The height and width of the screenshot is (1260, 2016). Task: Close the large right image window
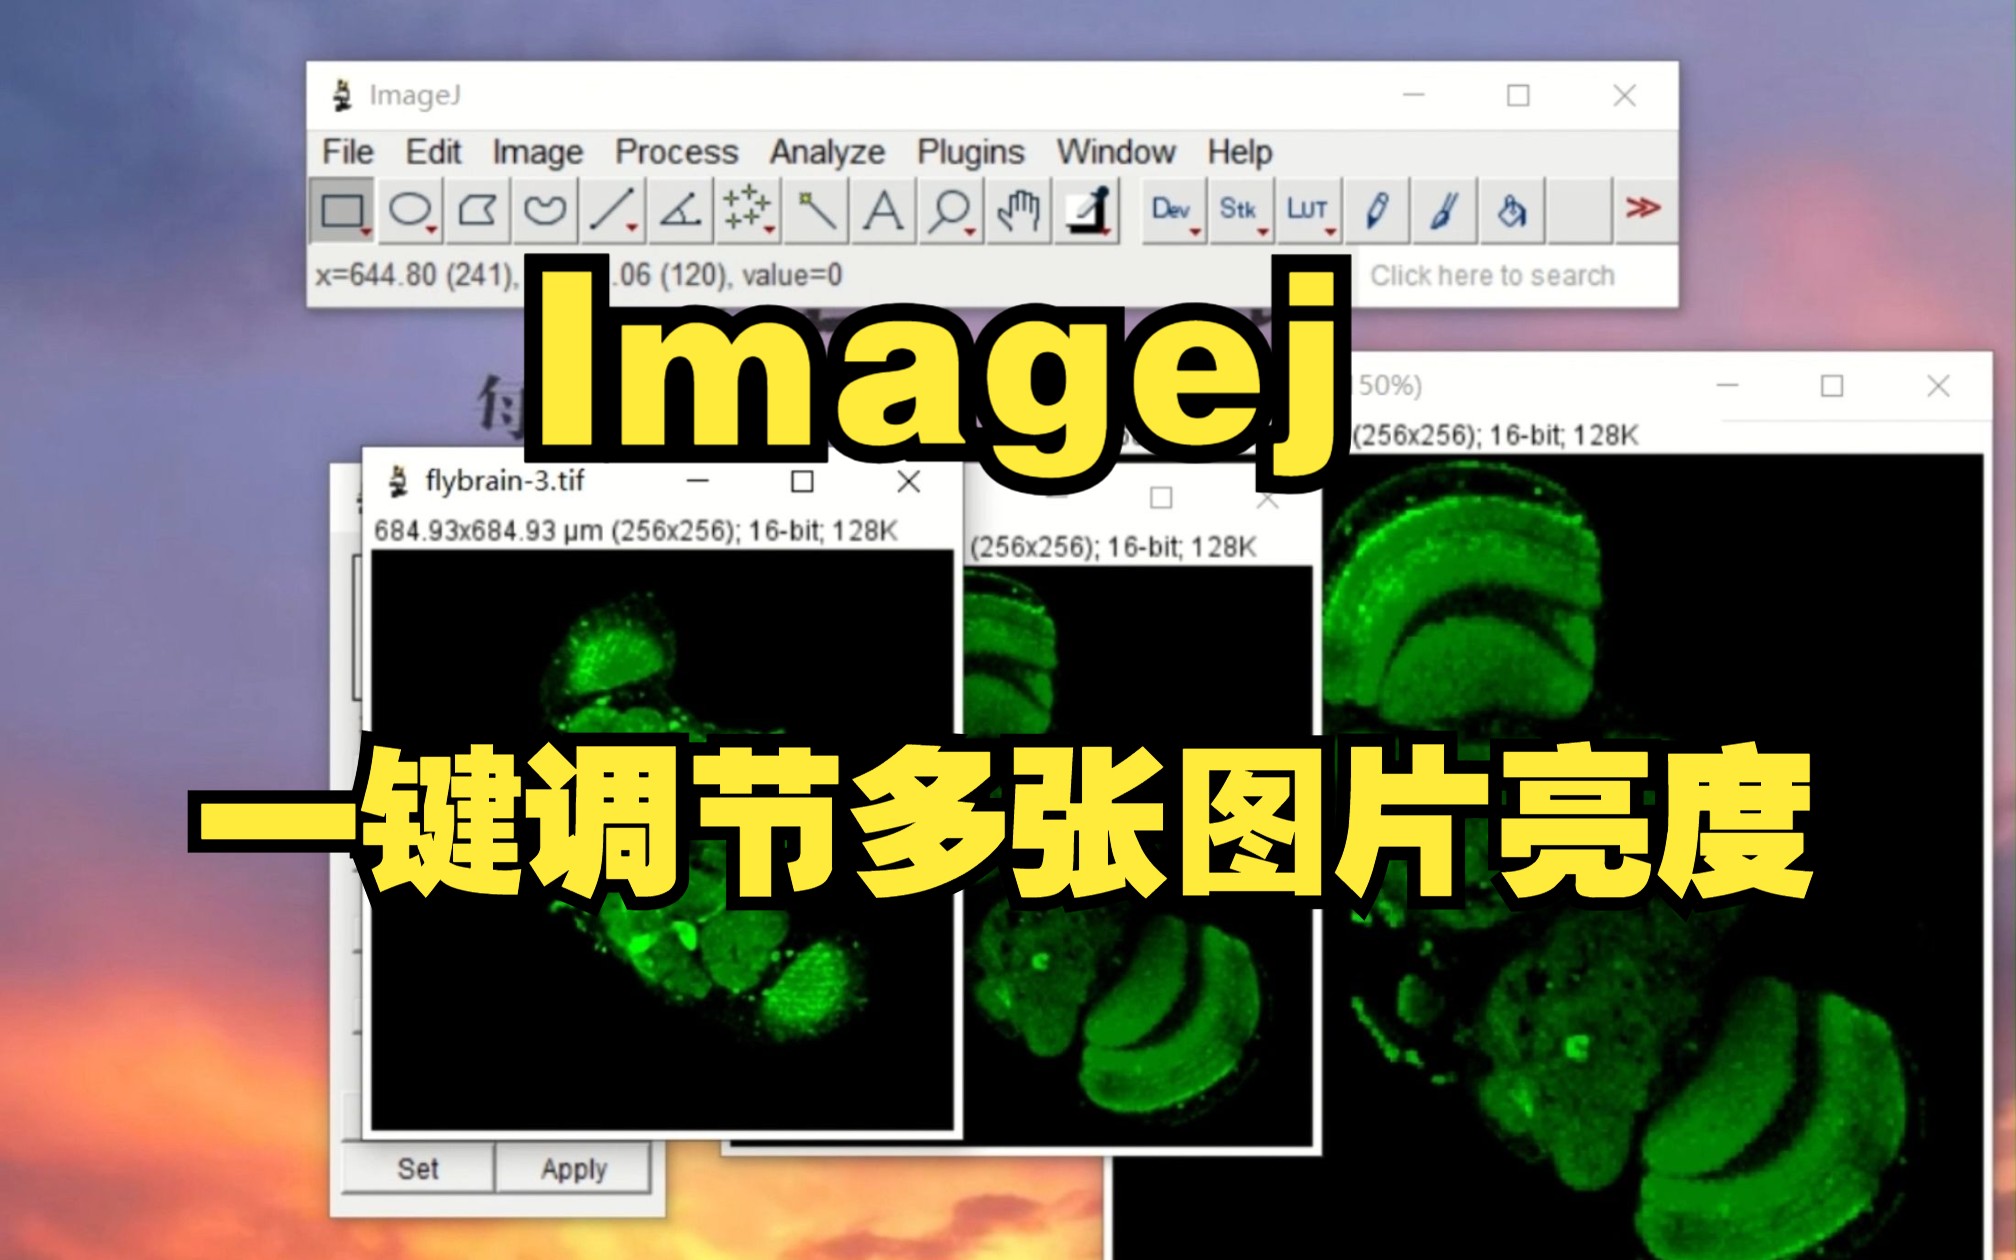click(x=1938, y=386)
